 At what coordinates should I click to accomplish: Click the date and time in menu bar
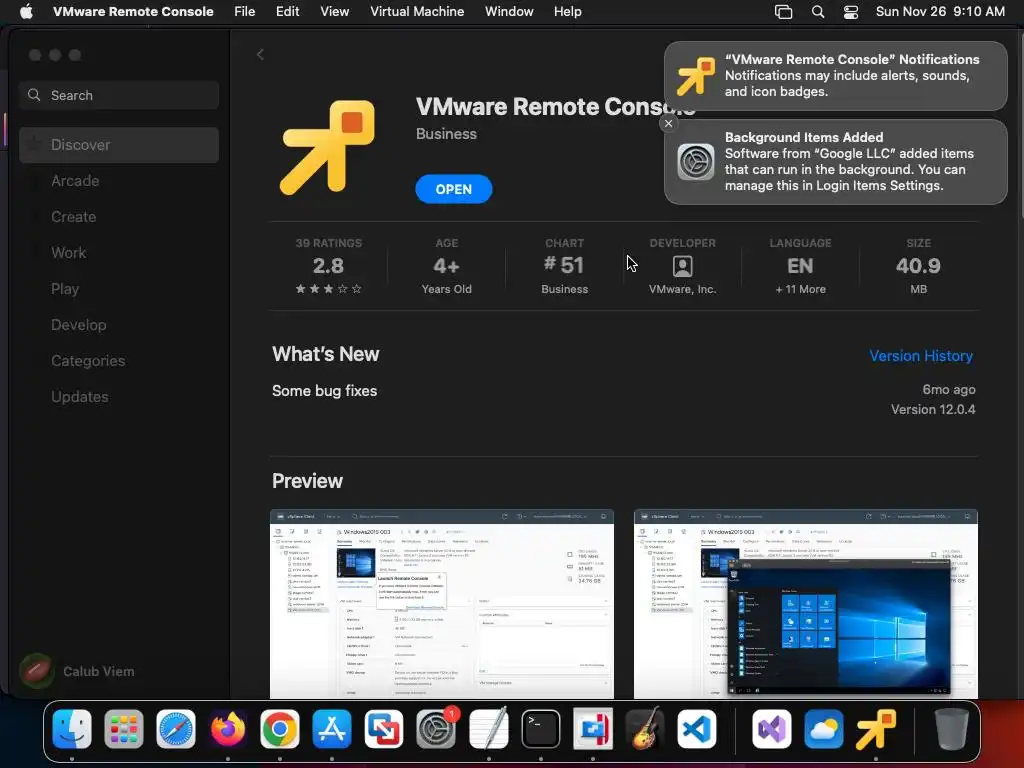click(x=940, y=11)
